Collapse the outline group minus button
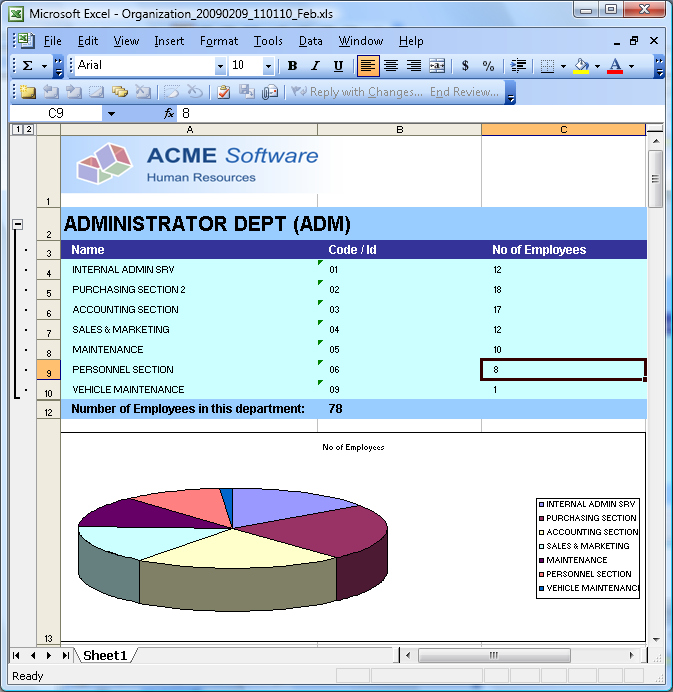 (x=17, y=225)
